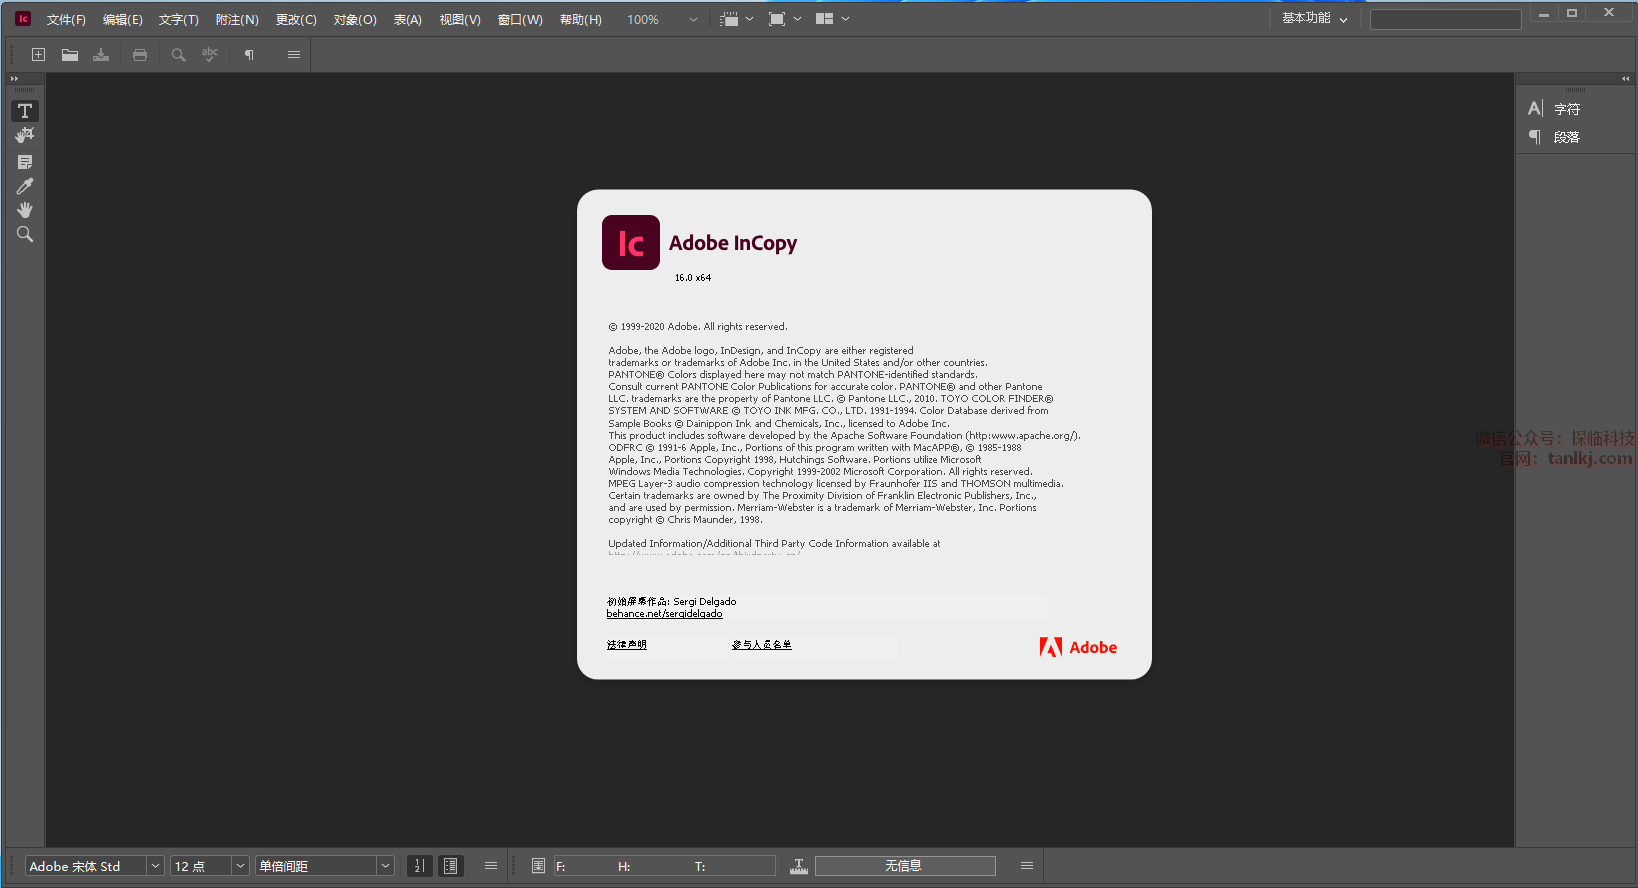Screen dimensions: 1638x888
Task: Select the Hand tool
Action: pos(25,210)
